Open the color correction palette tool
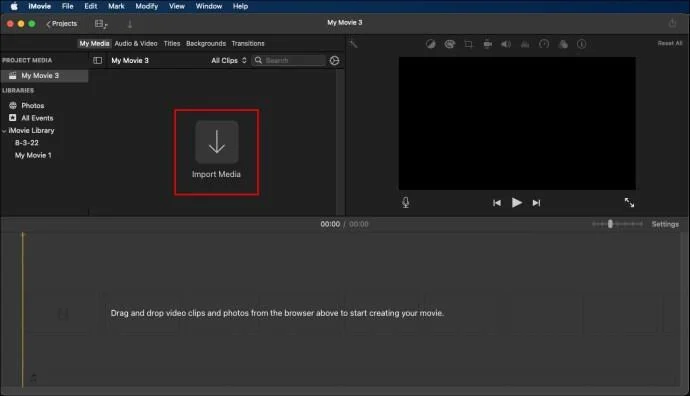The height and width of the screenshot is (396, 690). coord(450,44)
